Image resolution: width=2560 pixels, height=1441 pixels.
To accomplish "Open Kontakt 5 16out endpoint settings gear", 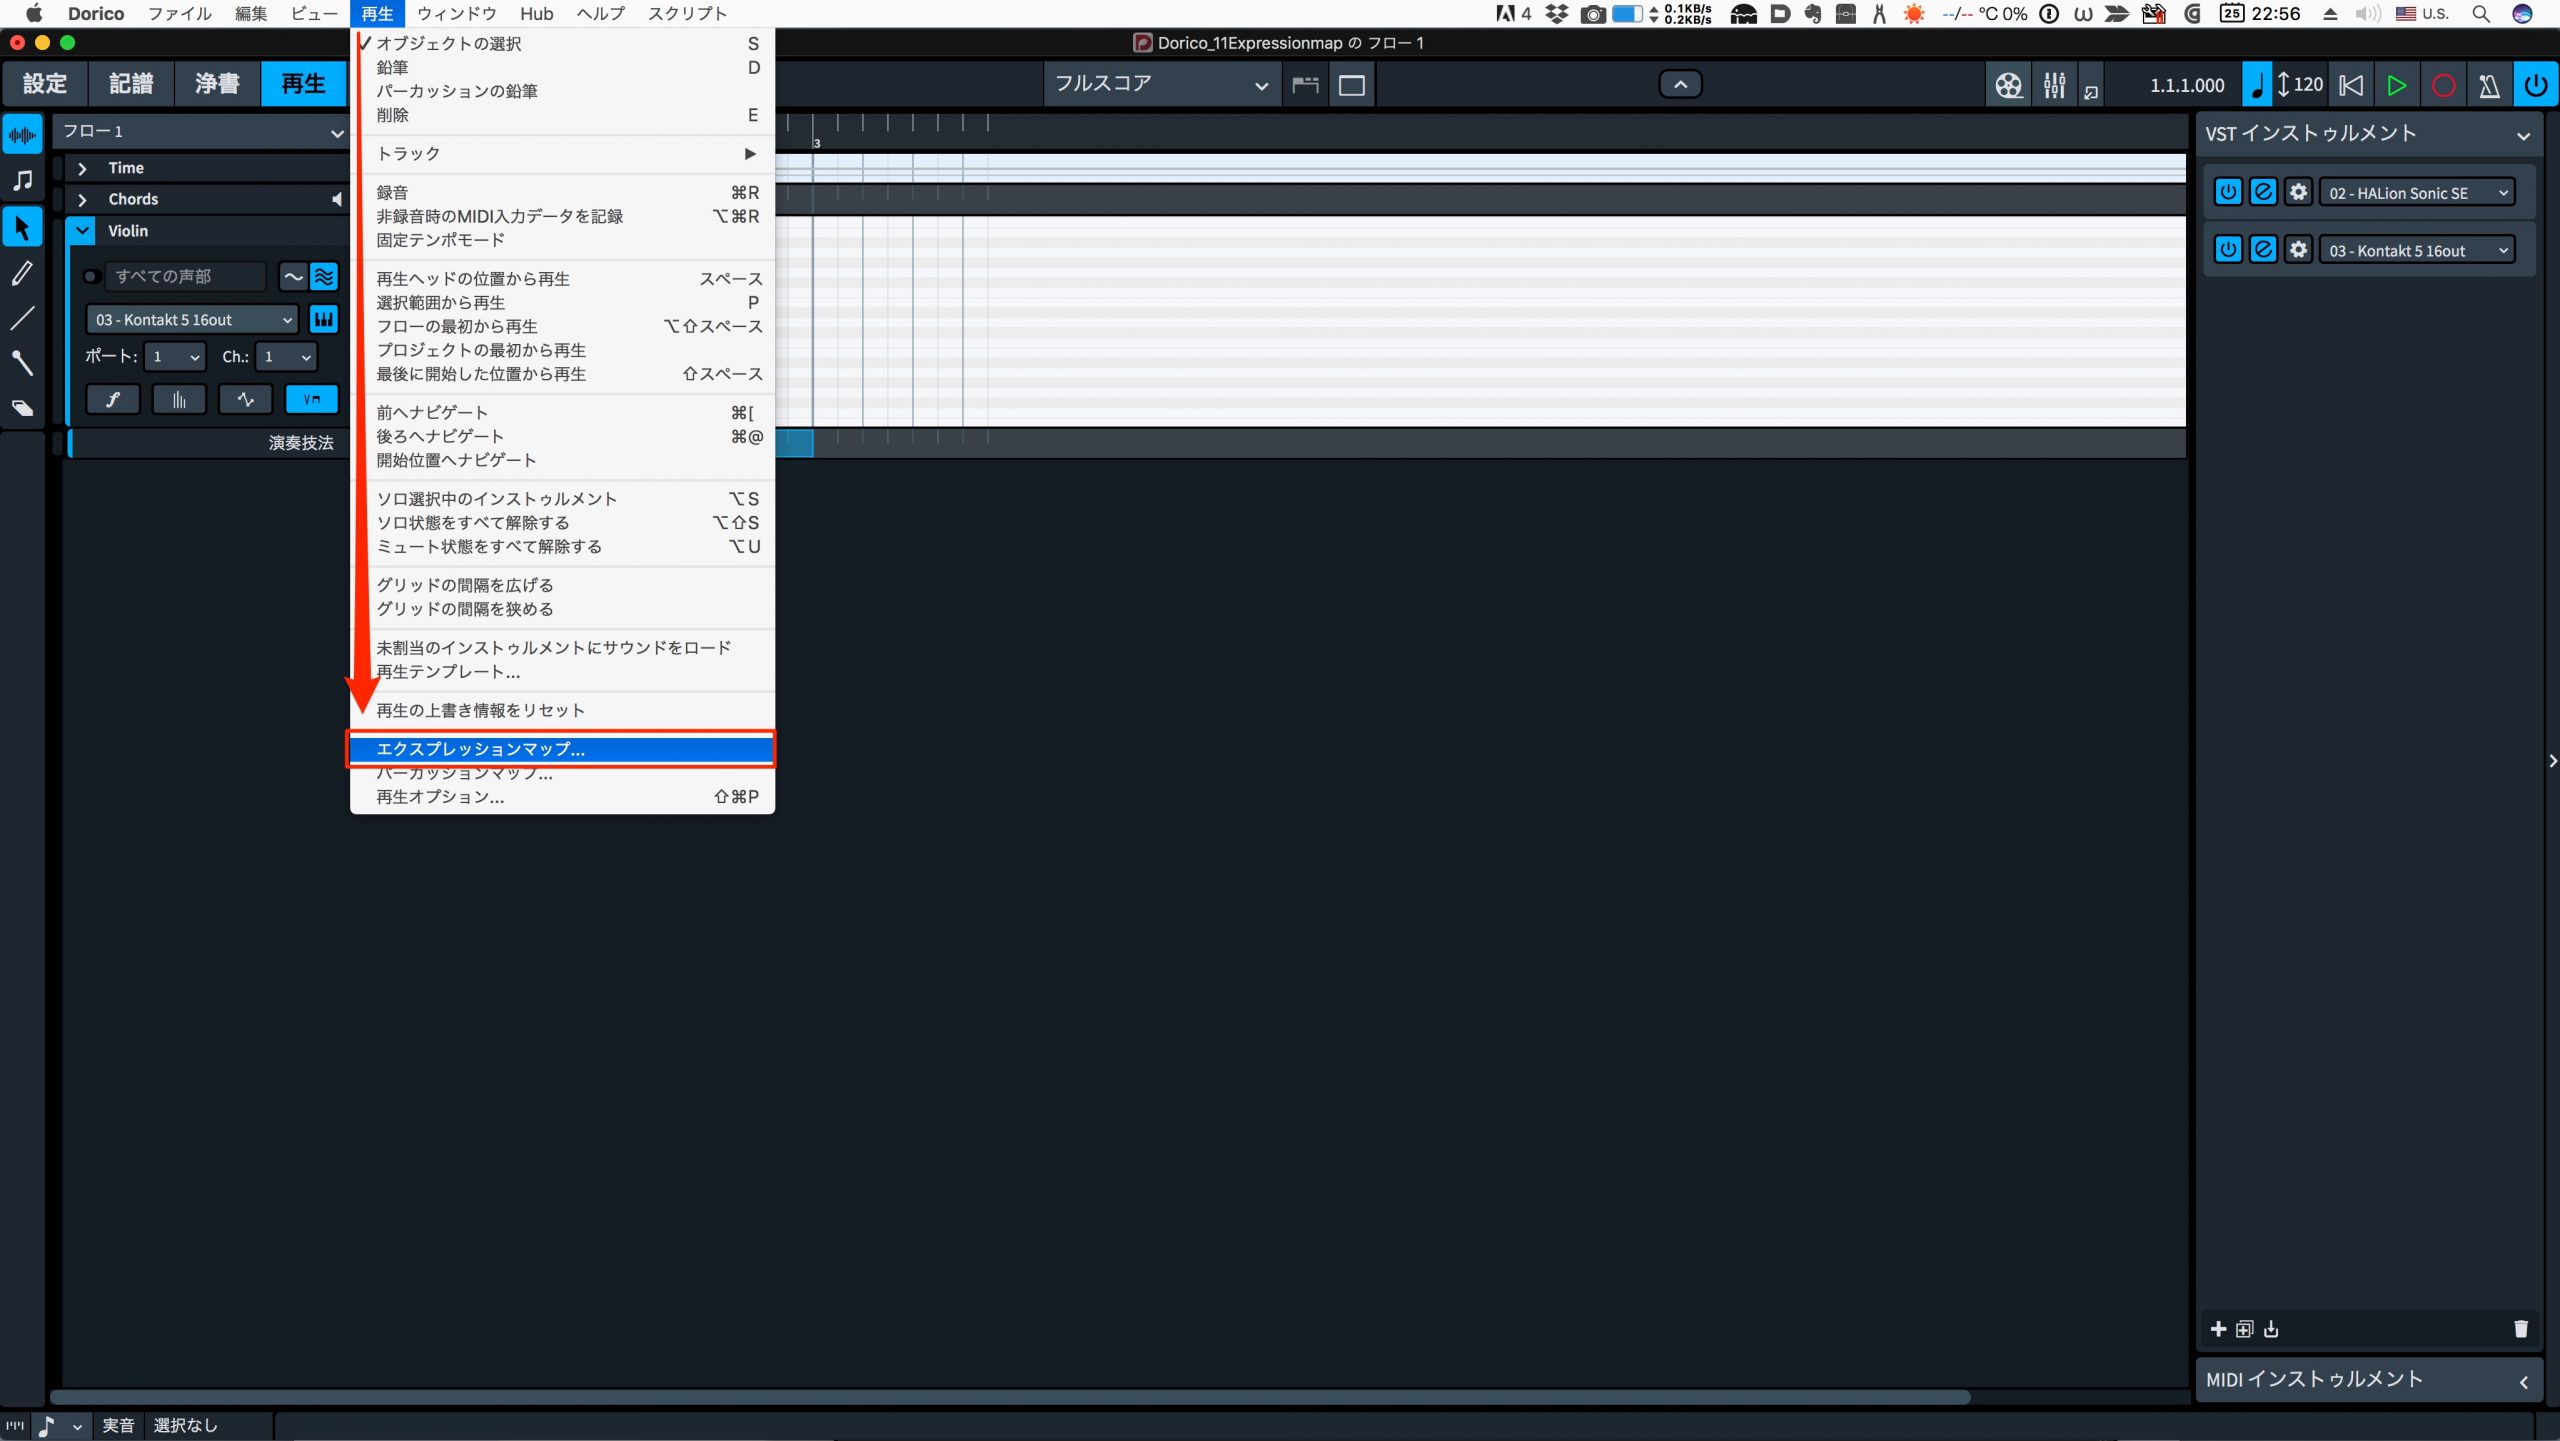I will pos(2298,249).
